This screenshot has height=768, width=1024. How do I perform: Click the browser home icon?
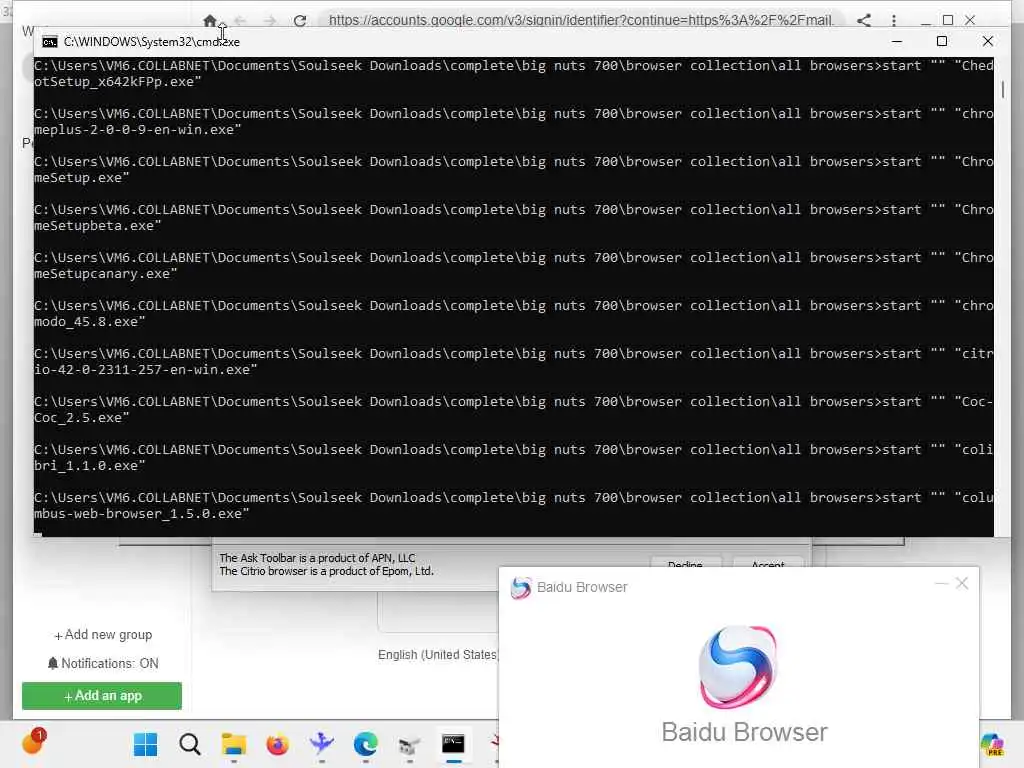tap(210, 21)
